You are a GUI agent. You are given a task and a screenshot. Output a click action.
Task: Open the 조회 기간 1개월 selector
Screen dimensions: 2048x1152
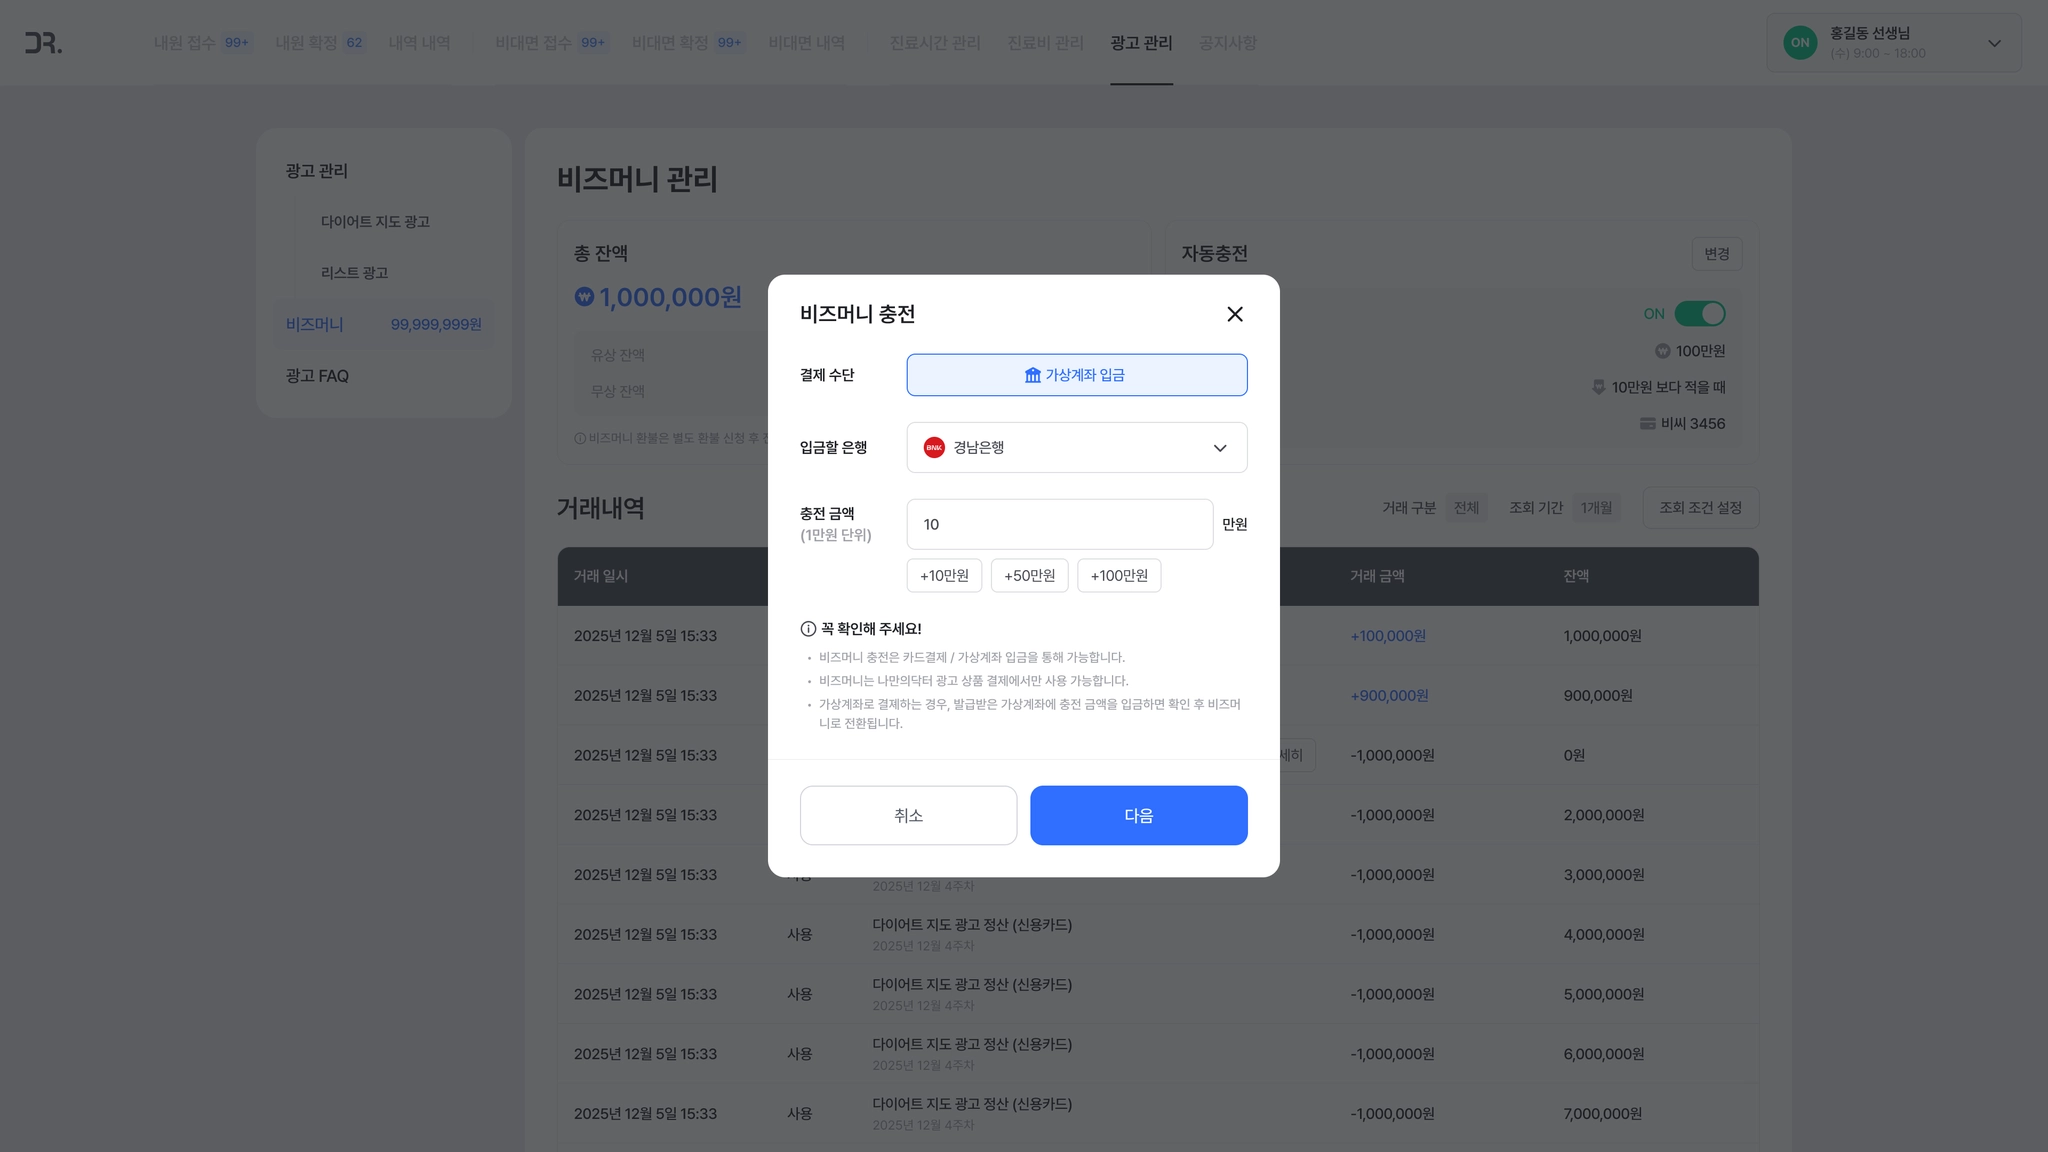[1595, 508]
